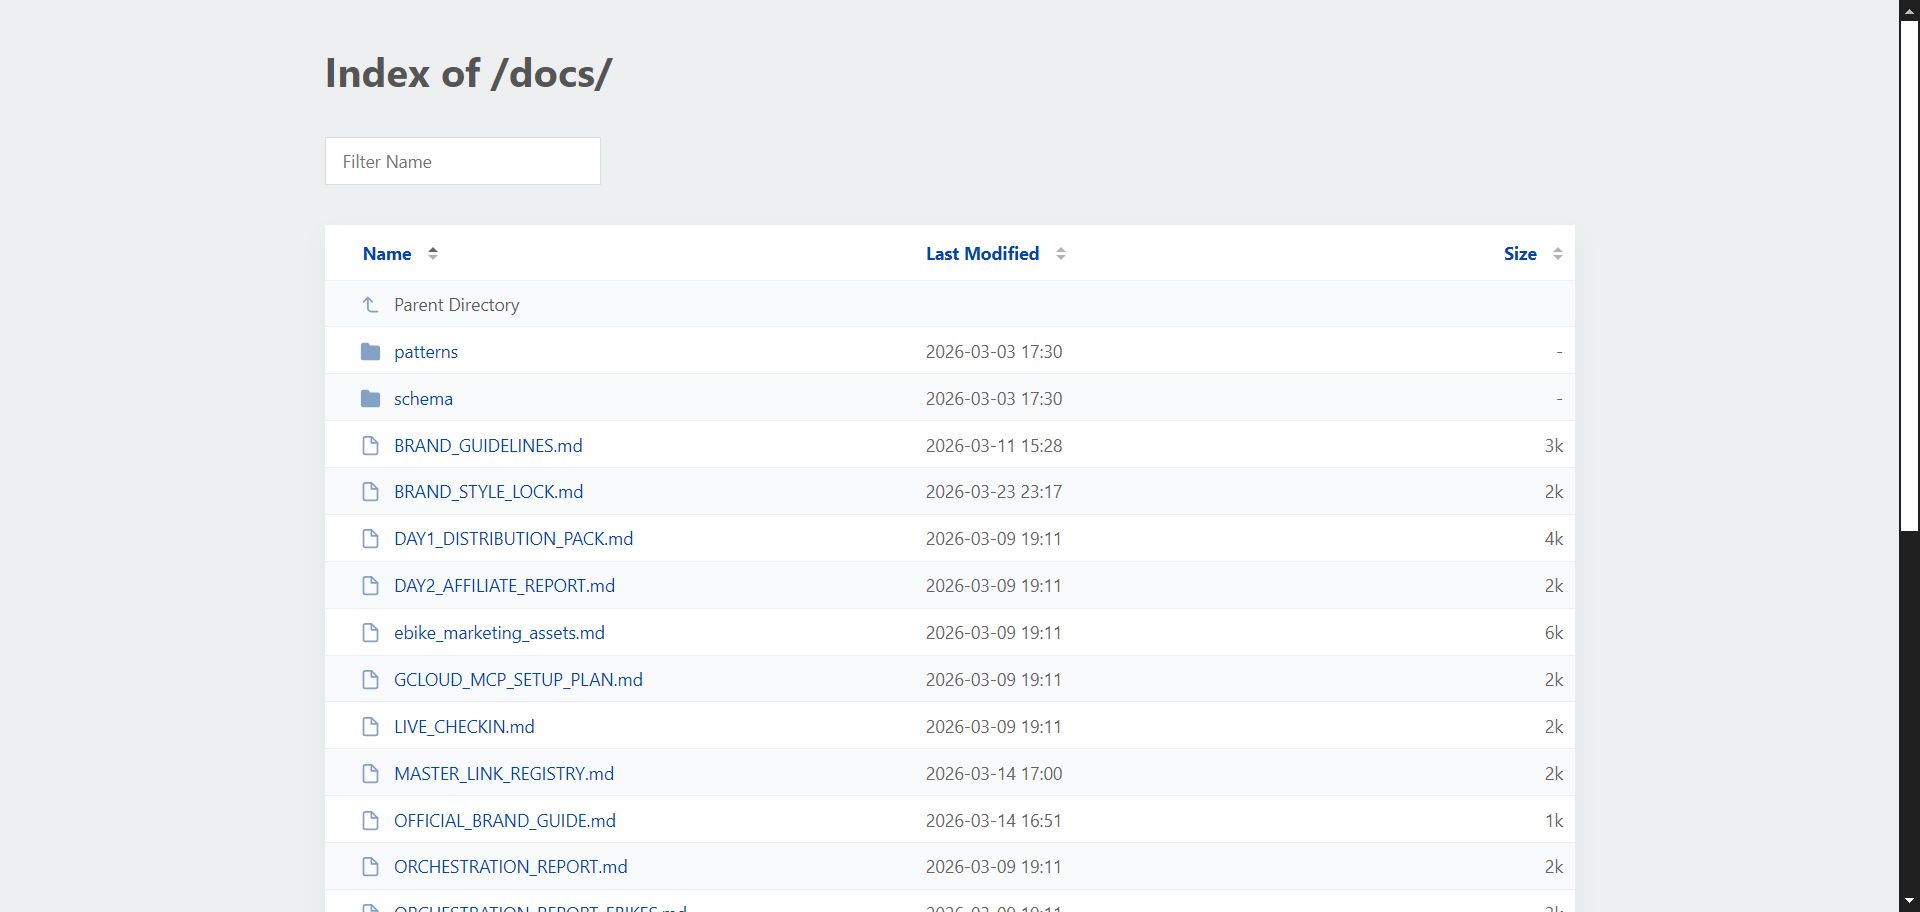Sort listing by Last Modified header
Screen dimensions: 1920x912
[x=982, y=254]
